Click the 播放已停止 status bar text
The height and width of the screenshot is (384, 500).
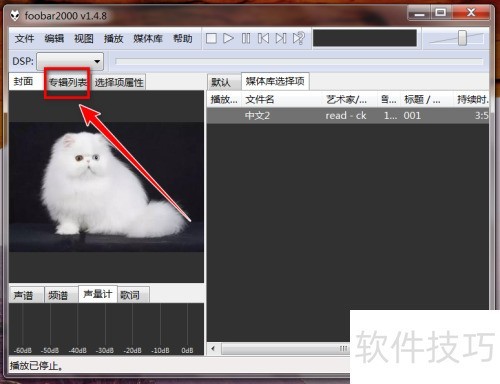click(36, 366)
